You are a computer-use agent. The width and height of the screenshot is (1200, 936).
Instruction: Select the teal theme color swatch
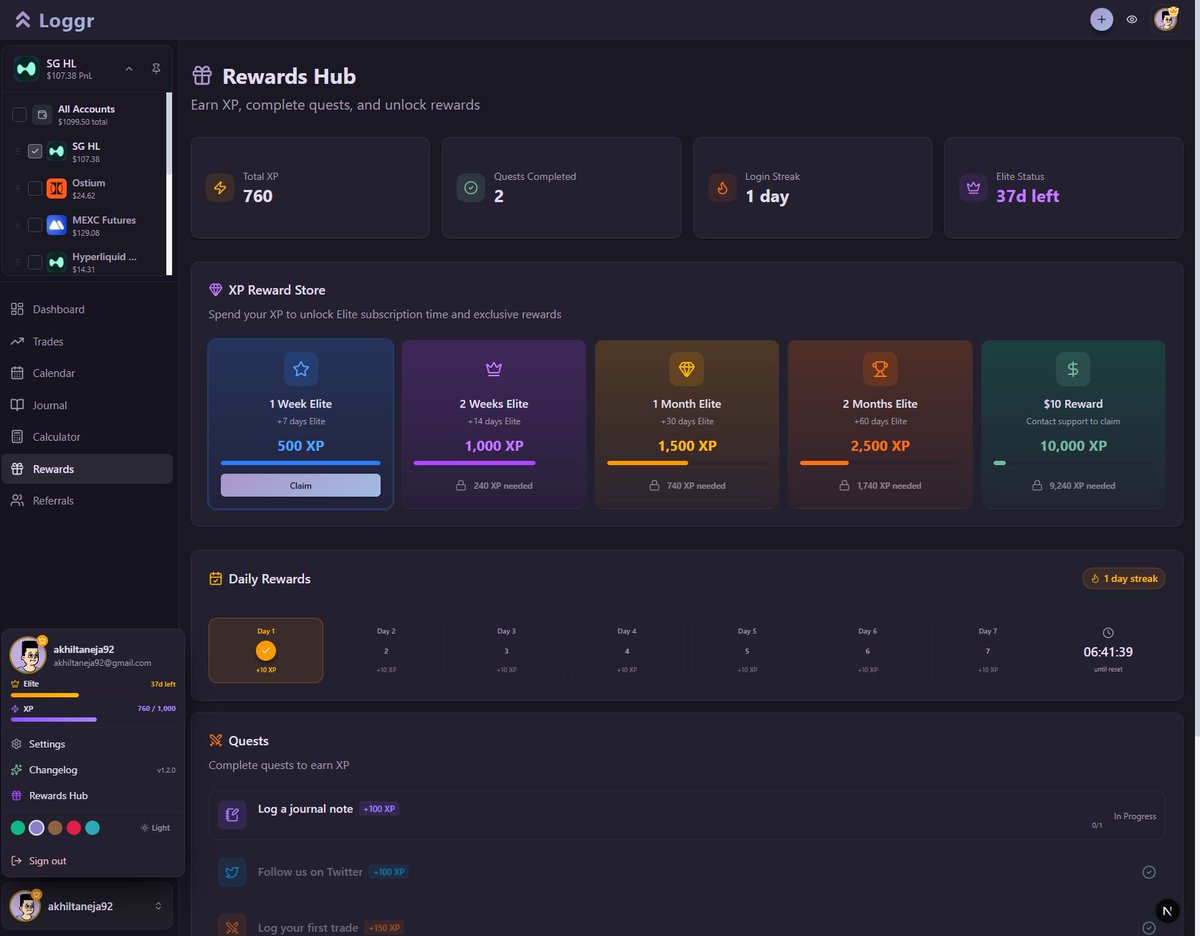pyautogui.click(x=92, y=828)
